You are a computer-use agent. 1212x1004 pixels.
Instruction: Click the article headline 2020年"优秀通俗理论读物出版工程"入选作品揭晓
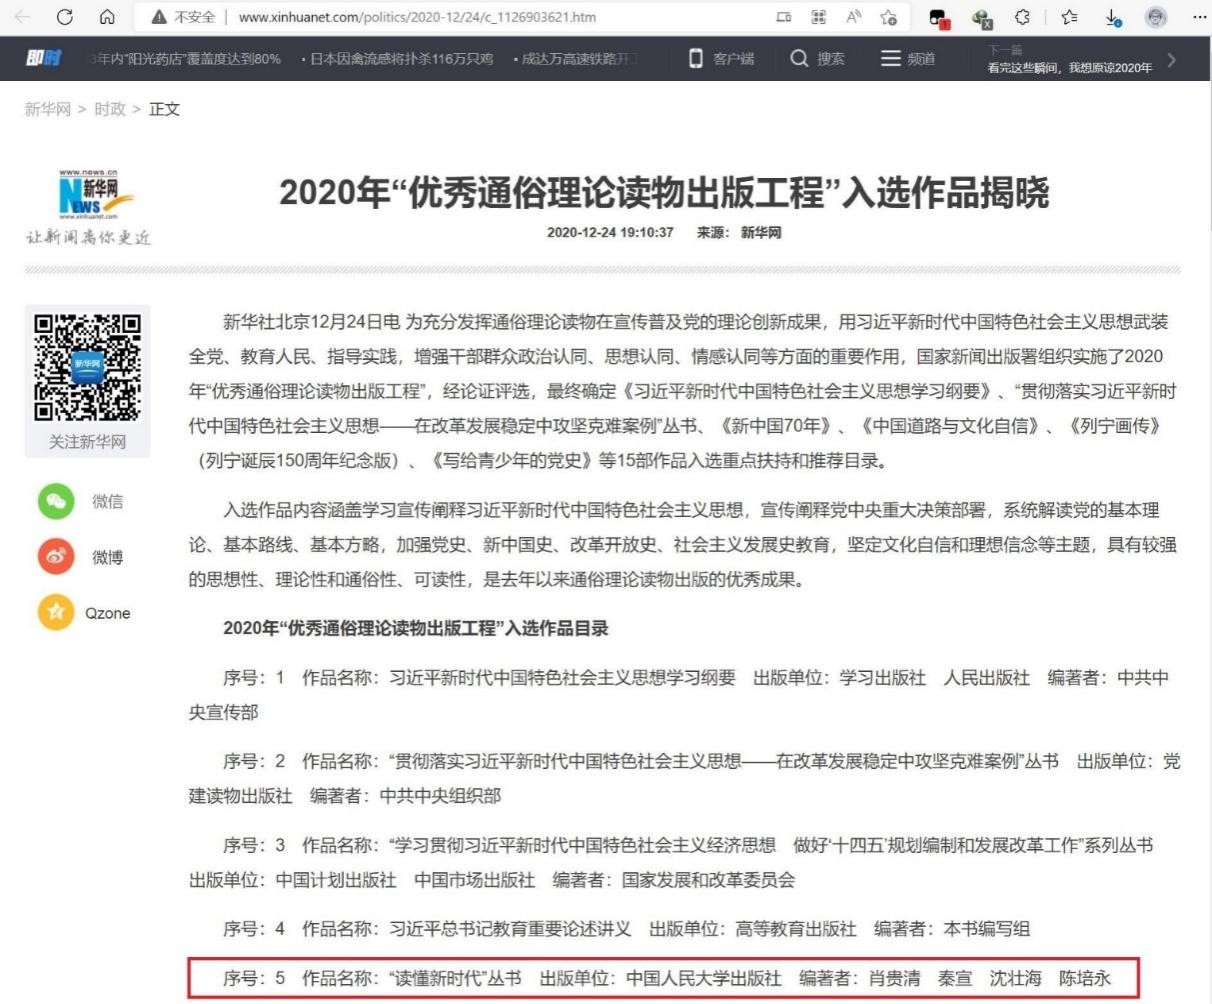click(664, 192)
